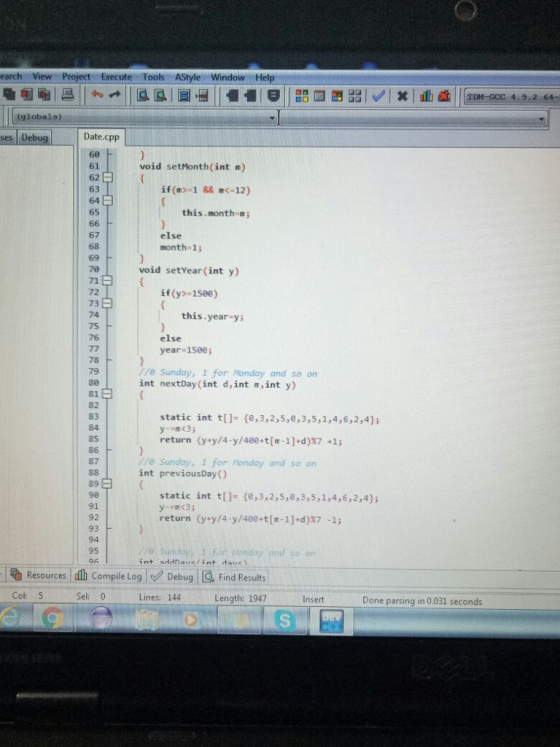Image resolution: width=560 pixels, height=747 pixels.
Task: Click line number 94 in the gutter
Action: (93, 540)
